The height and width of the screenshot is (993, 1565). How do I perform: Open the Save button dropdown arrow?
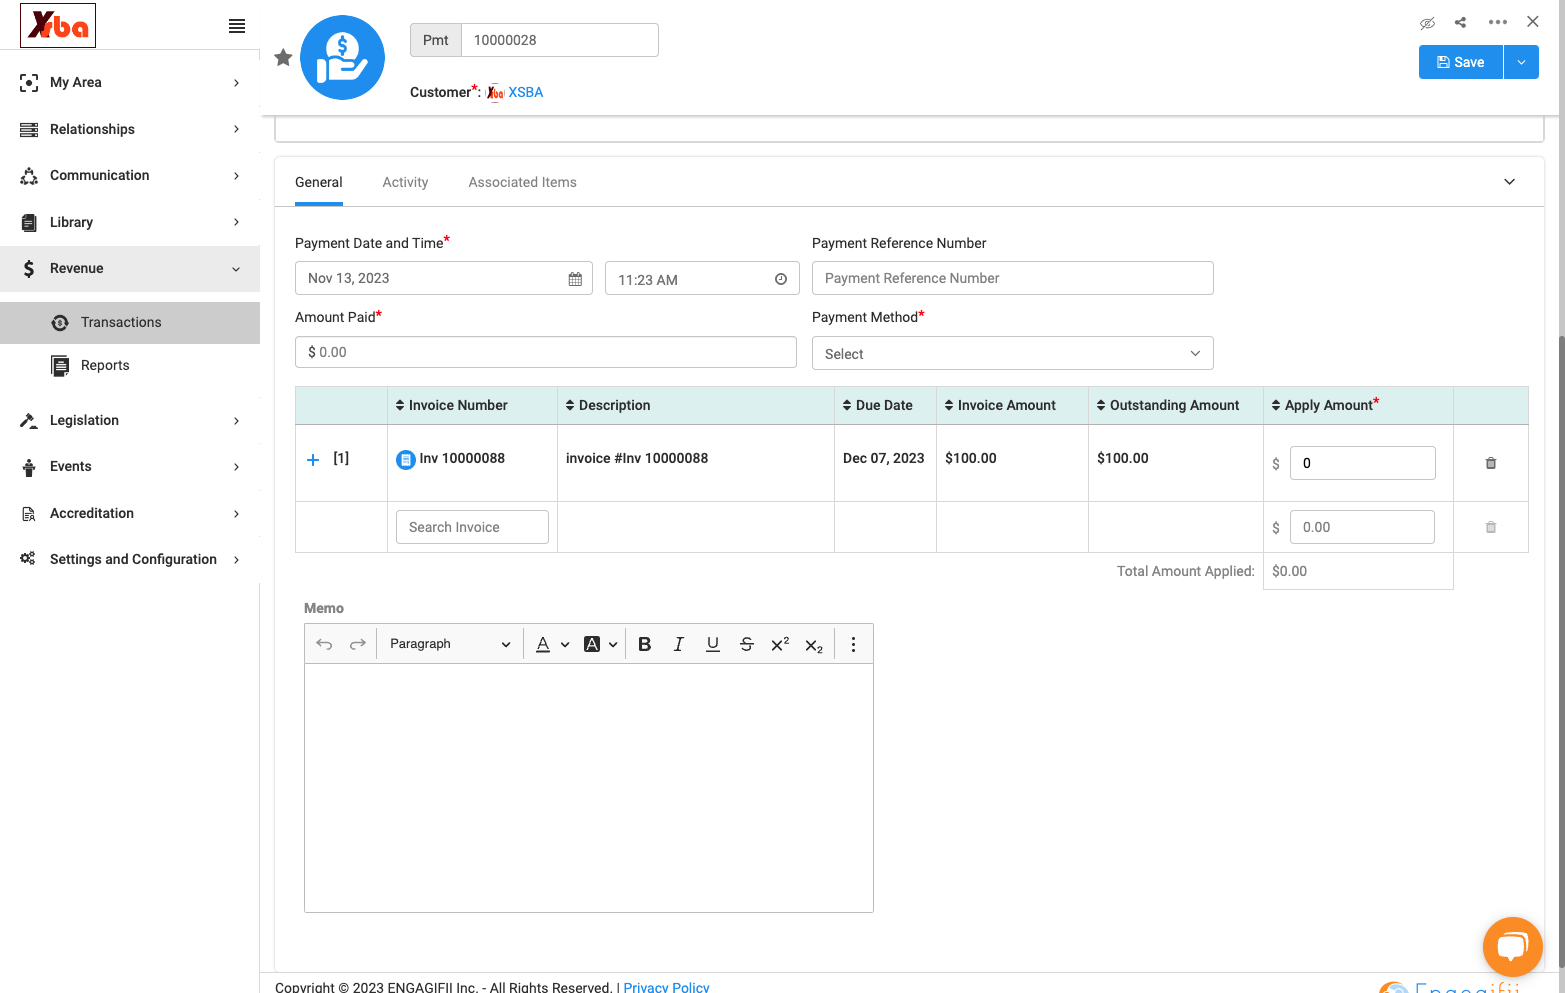point(1521,62)
